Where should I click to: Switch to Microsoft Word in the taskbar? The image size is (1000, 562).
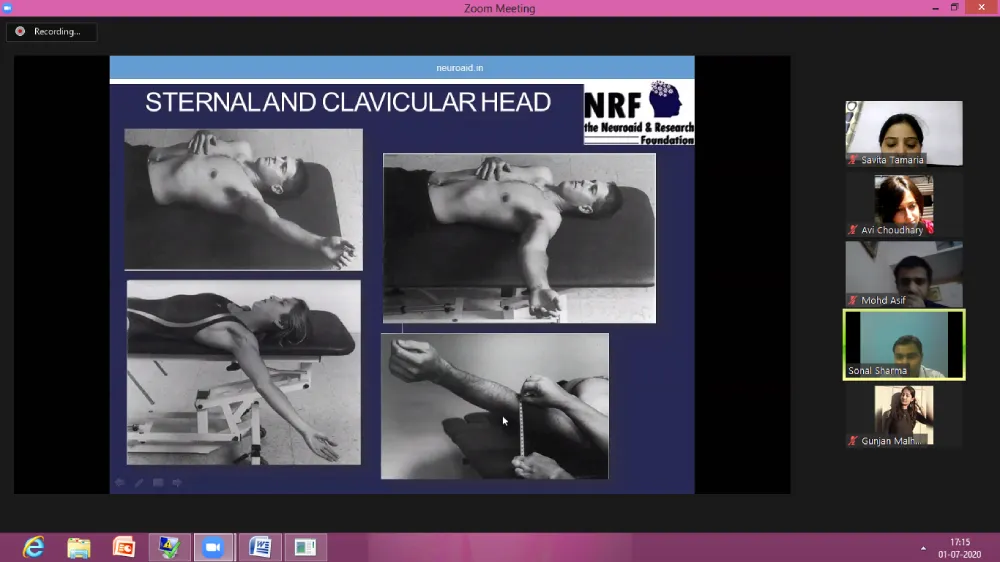(x=260, y=547)
